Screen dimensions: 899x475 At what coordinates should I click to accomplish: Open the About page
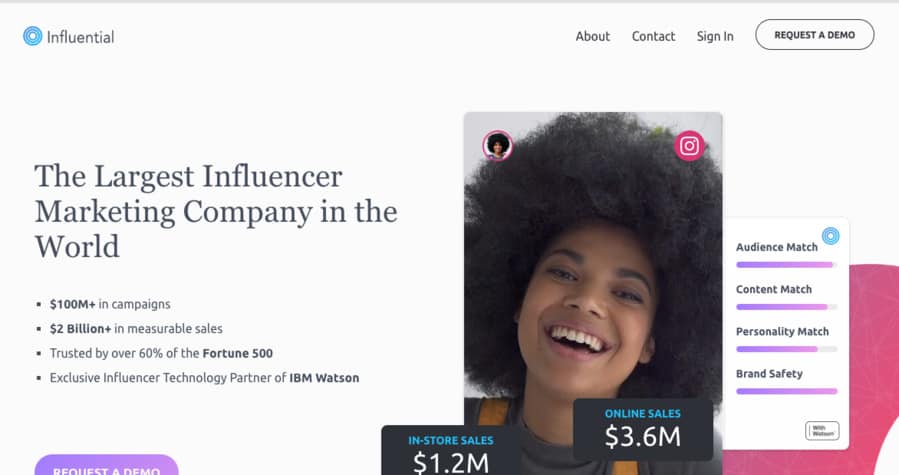click(593, 36)
